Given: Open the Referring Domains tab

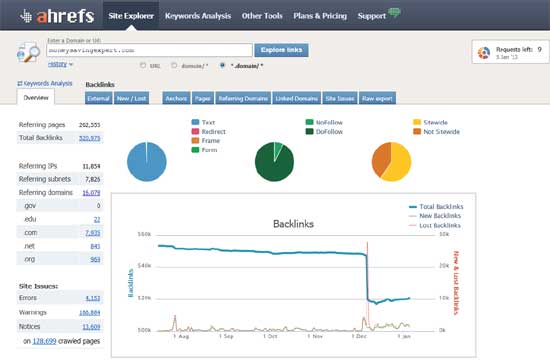Looking at the screenshot, I should (243, 98).
